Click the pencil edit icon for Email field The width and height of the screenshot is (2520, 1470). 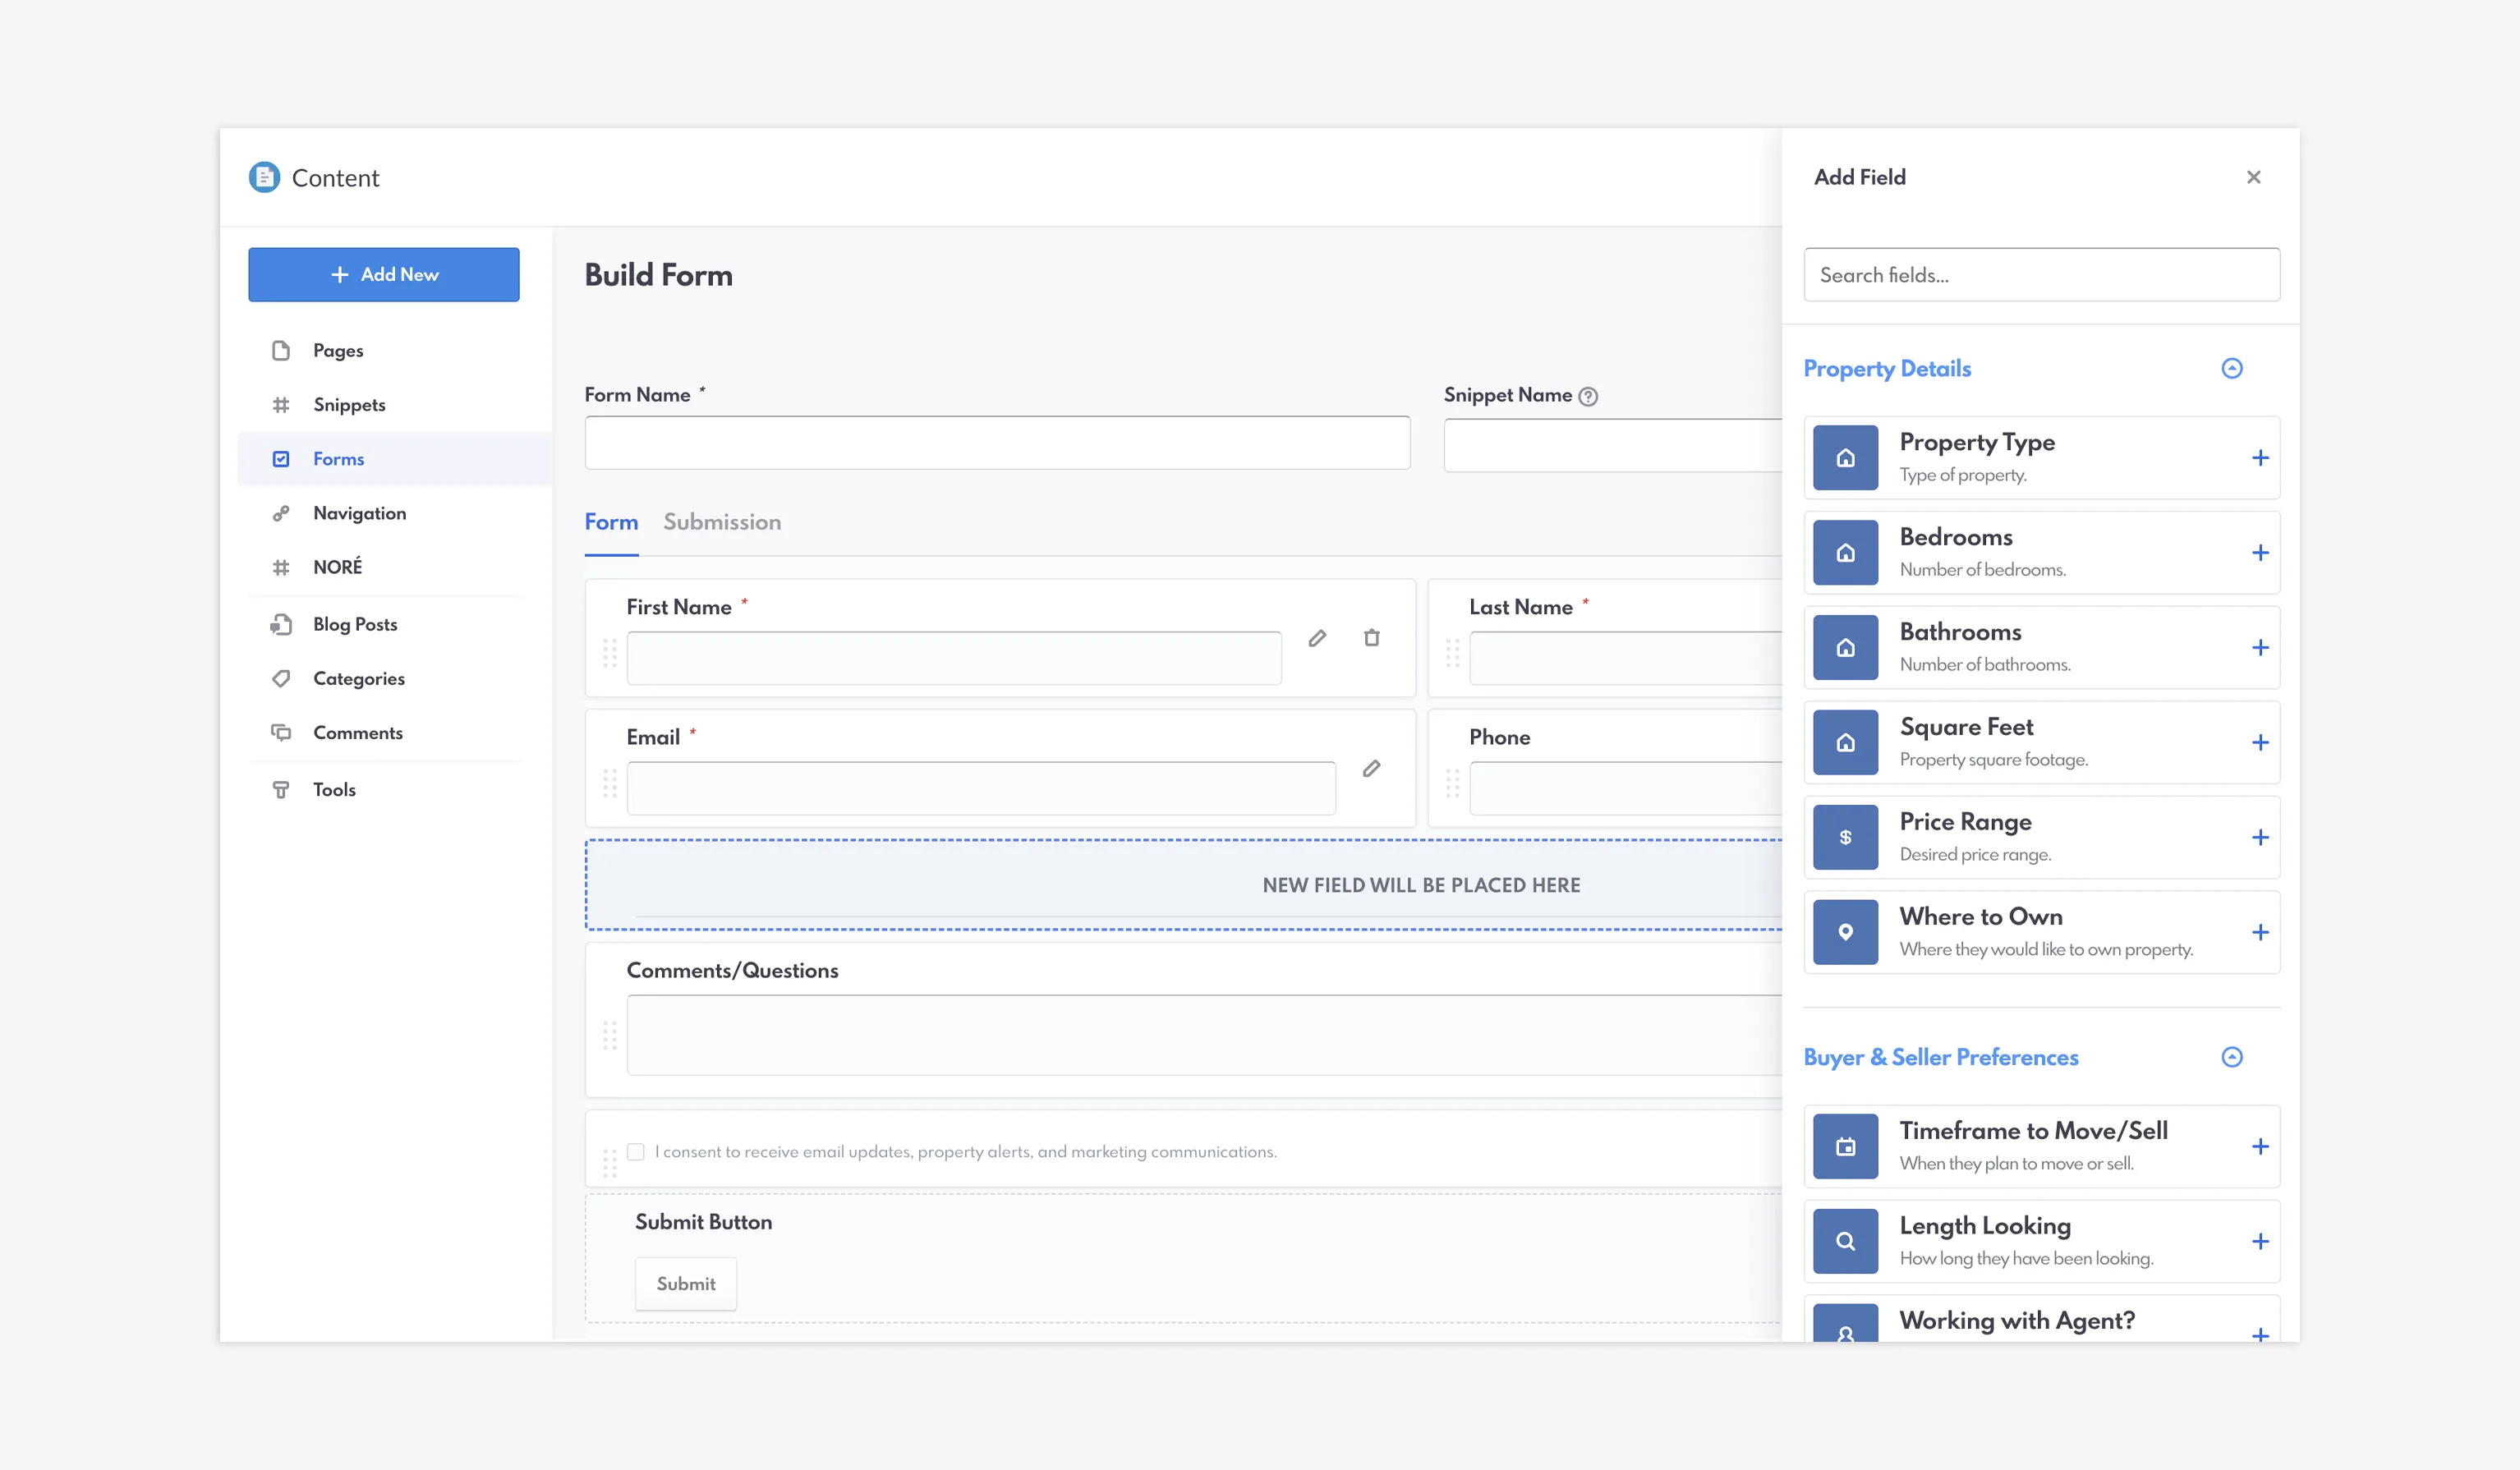pos(1372,768)
